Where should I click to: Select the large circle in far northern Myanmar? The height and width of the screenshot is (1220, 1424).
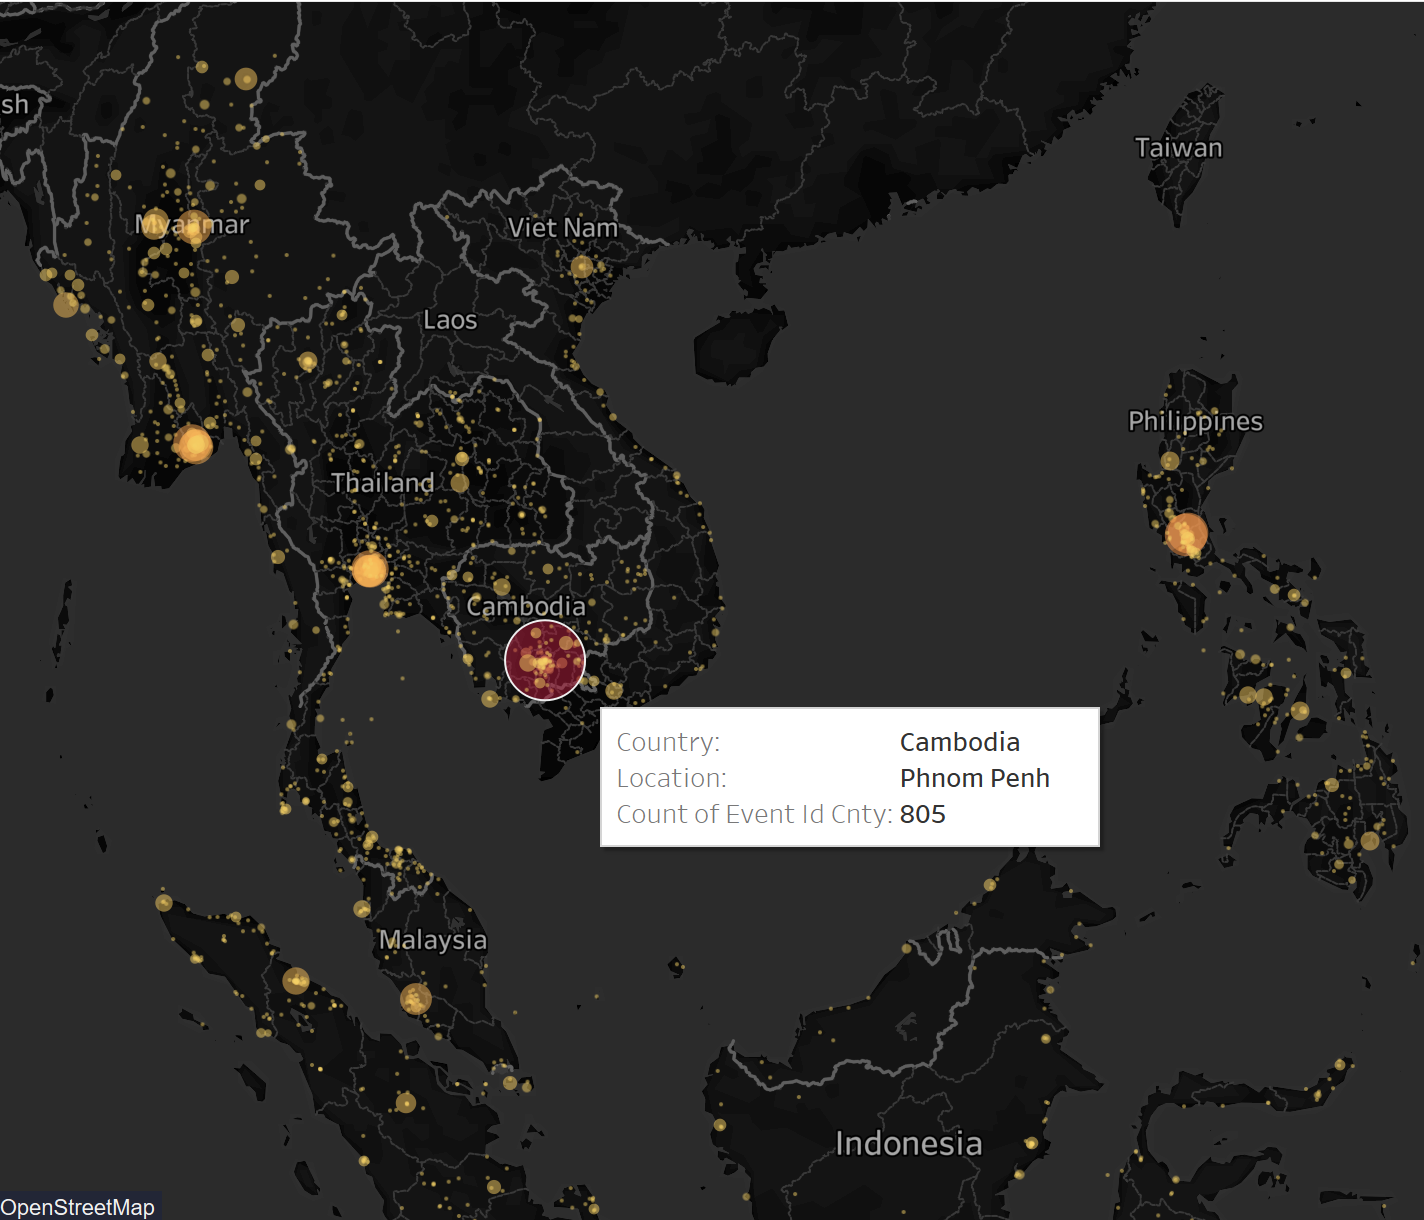[x=246, y=79]
